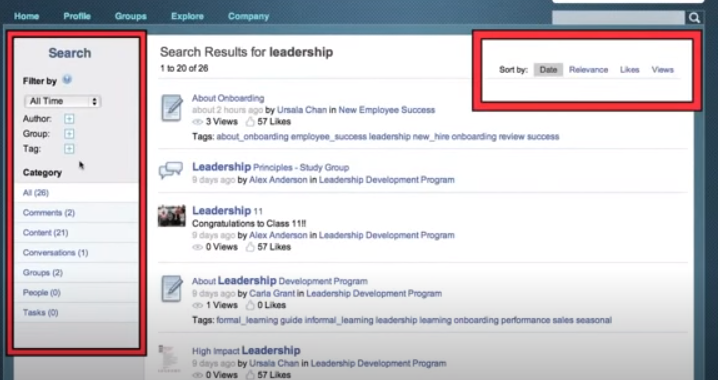The image size is (720, 380).
Task: Click the about_onboarding tag
Action: 252,137
